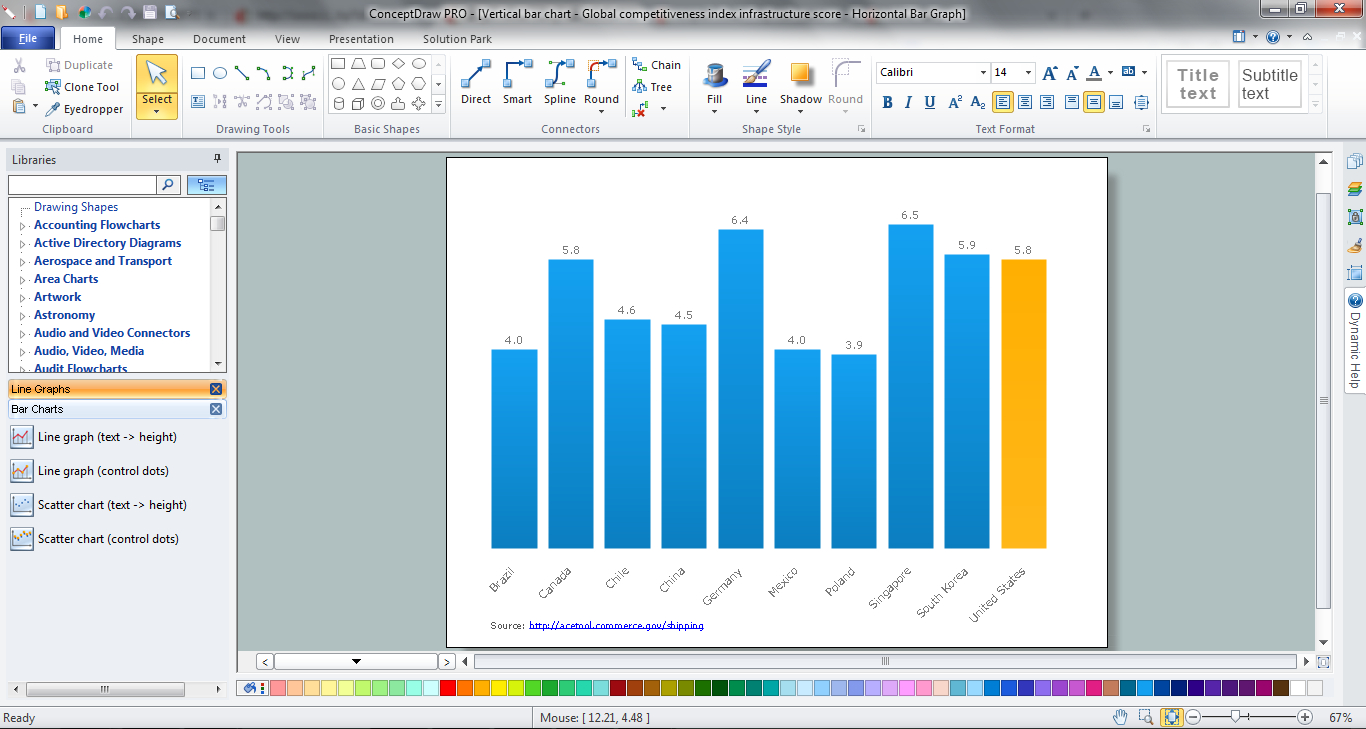Click the Clone Tool button
Image resolution: width=1366 pixels, height=729 pixels.
pos(82,87)
